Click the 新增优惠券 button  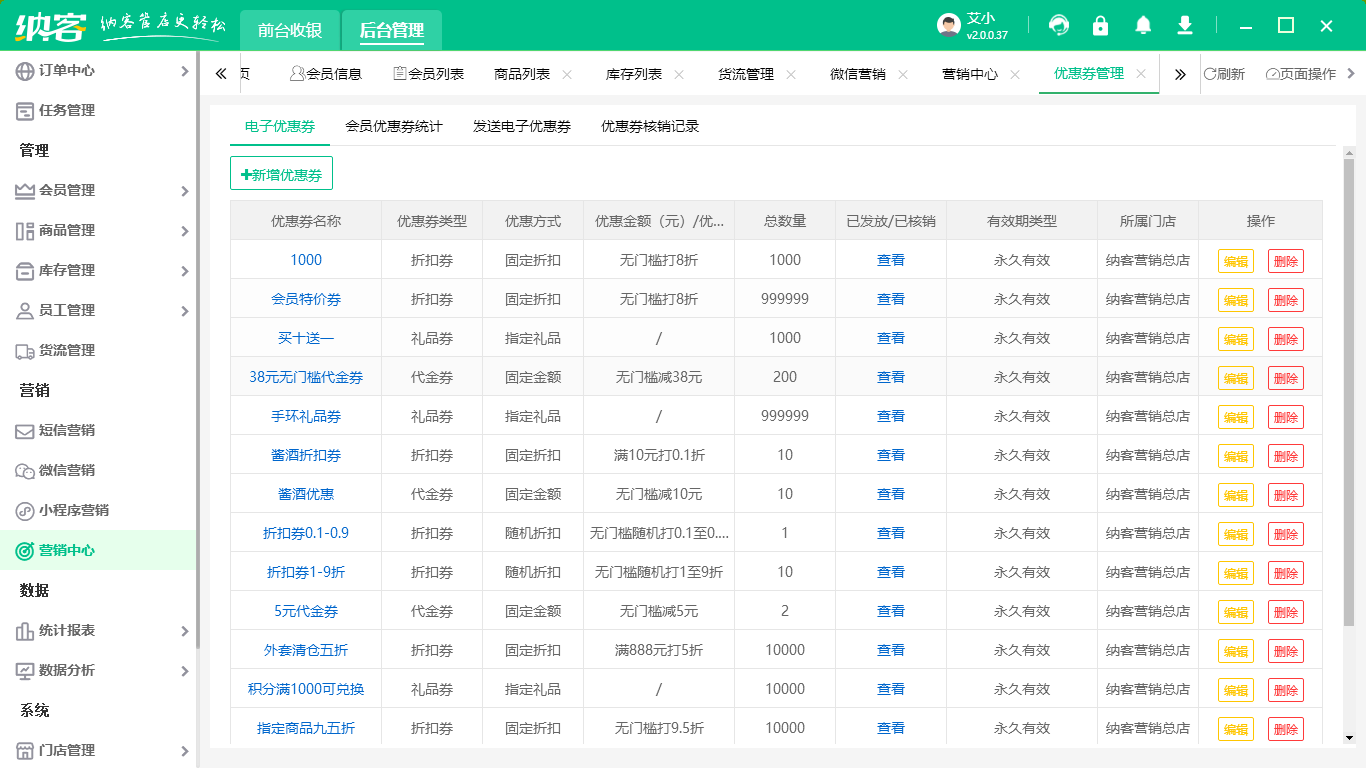click(x=281, y=173)
